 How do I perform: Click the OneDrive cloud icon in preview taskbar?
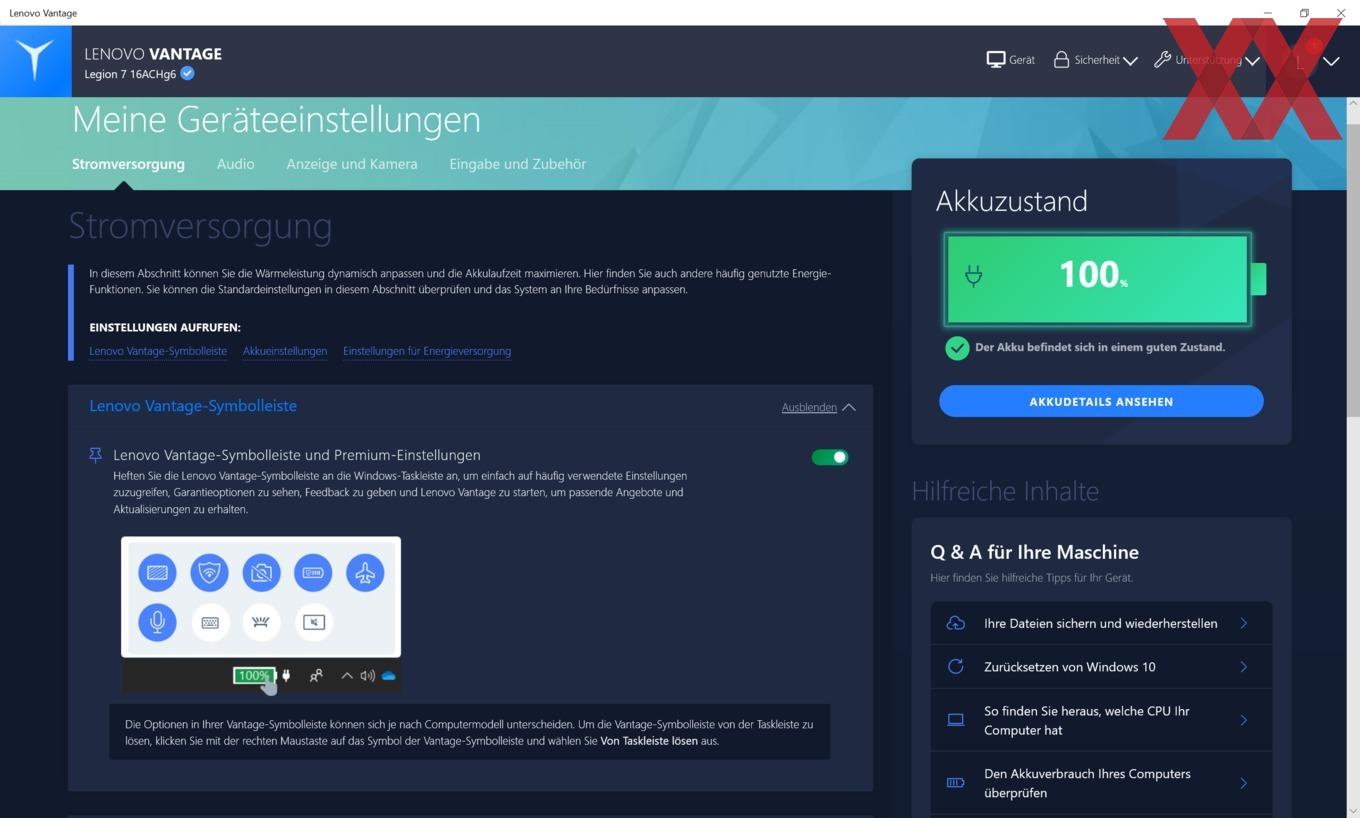tap(389, 676)
